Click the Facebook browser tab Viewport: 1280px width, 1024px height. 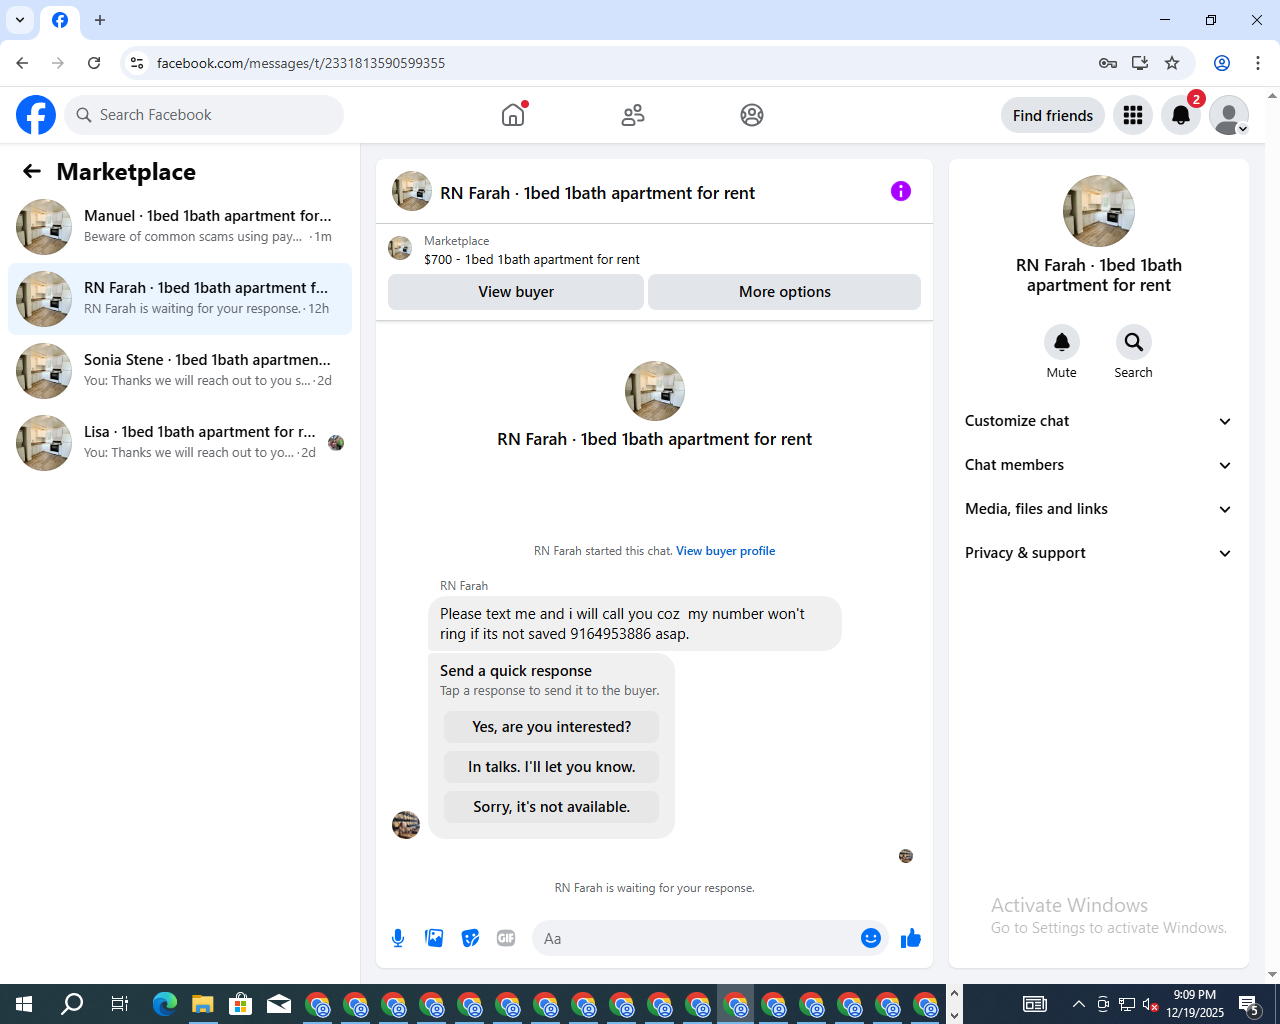click(x=60, y=20)
